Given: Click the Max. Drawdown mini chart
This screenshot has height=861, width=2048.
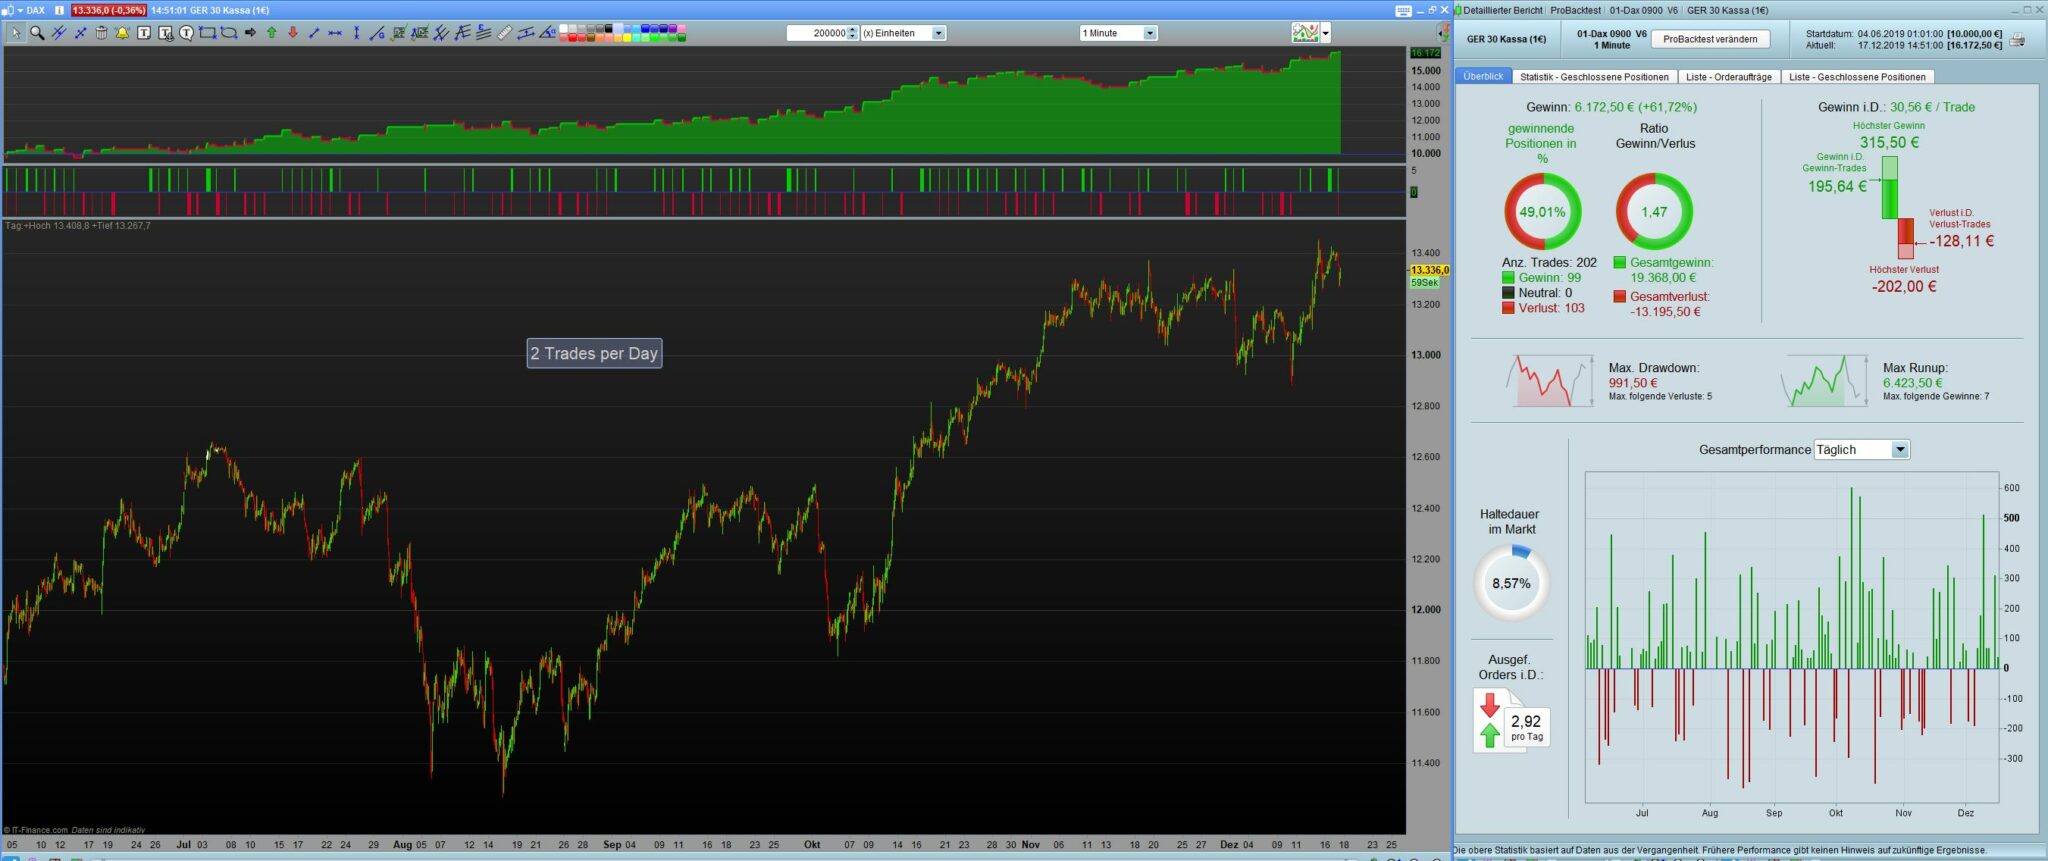Looking at the screenshot, I should (1551, 381).
